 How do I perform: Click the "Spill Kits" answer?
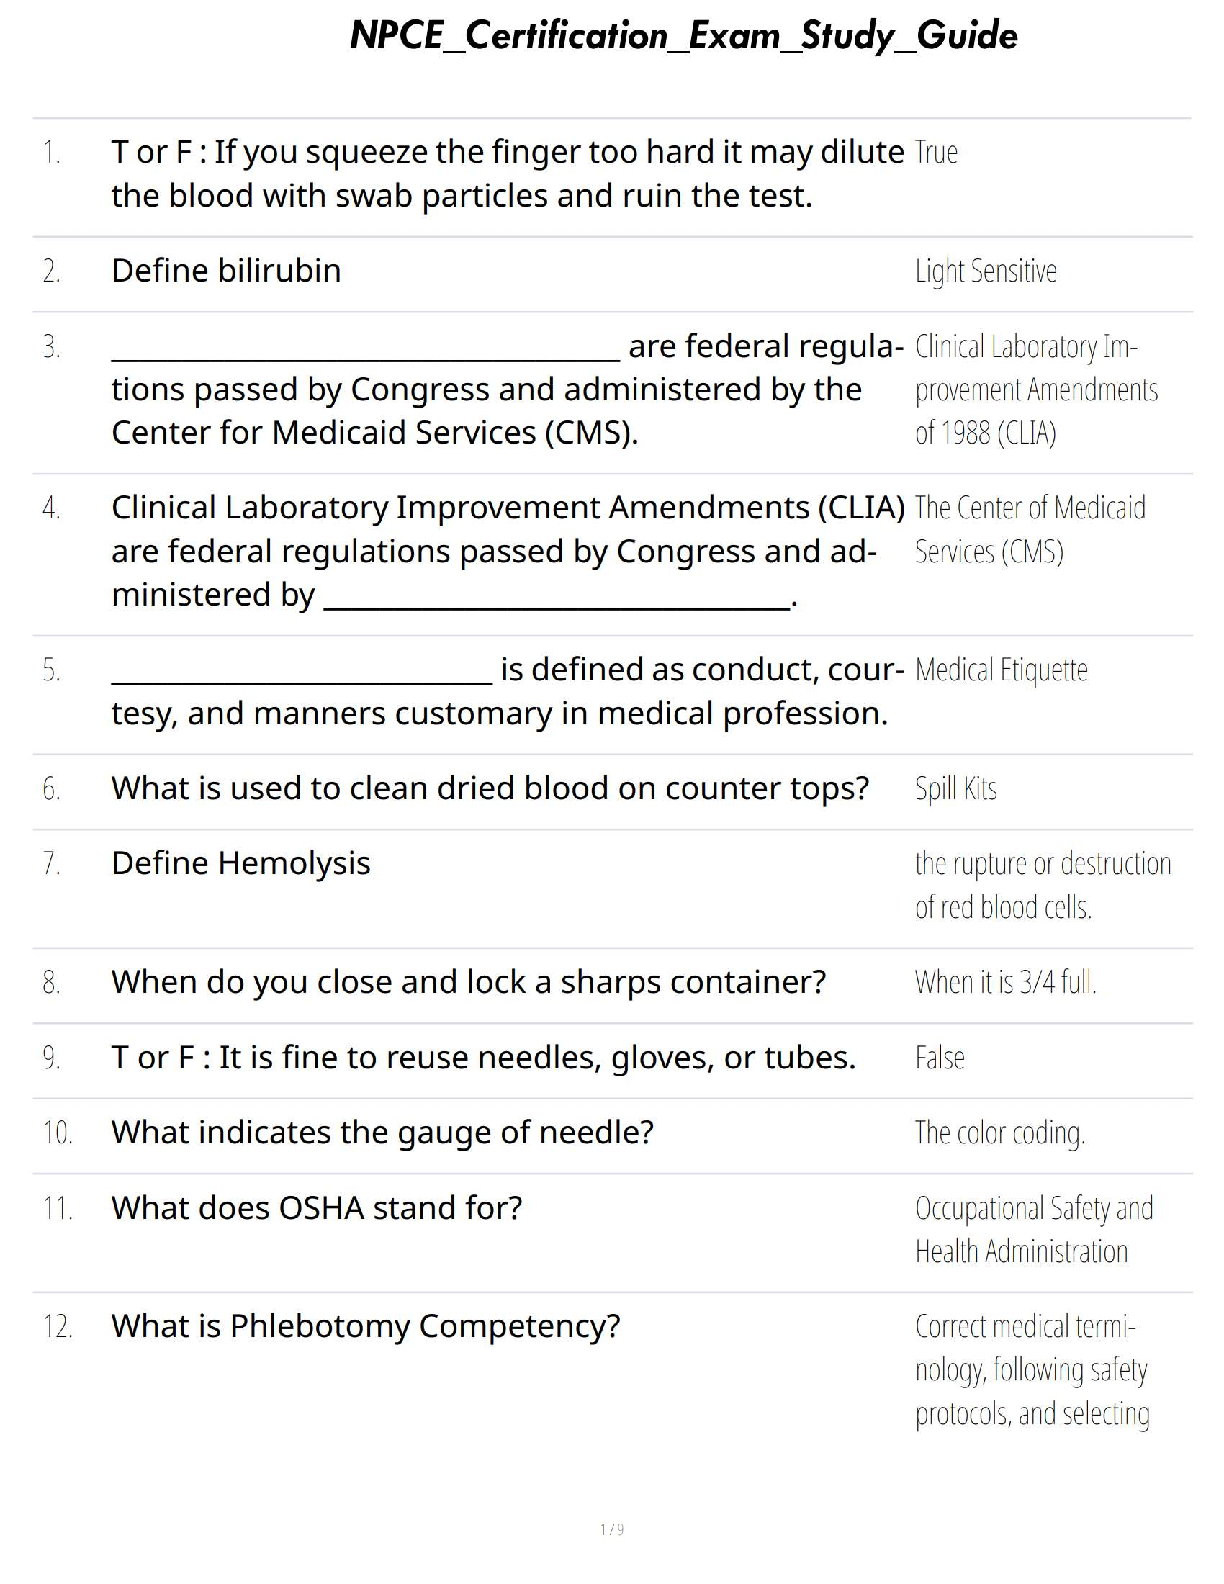tap(955, 789)
